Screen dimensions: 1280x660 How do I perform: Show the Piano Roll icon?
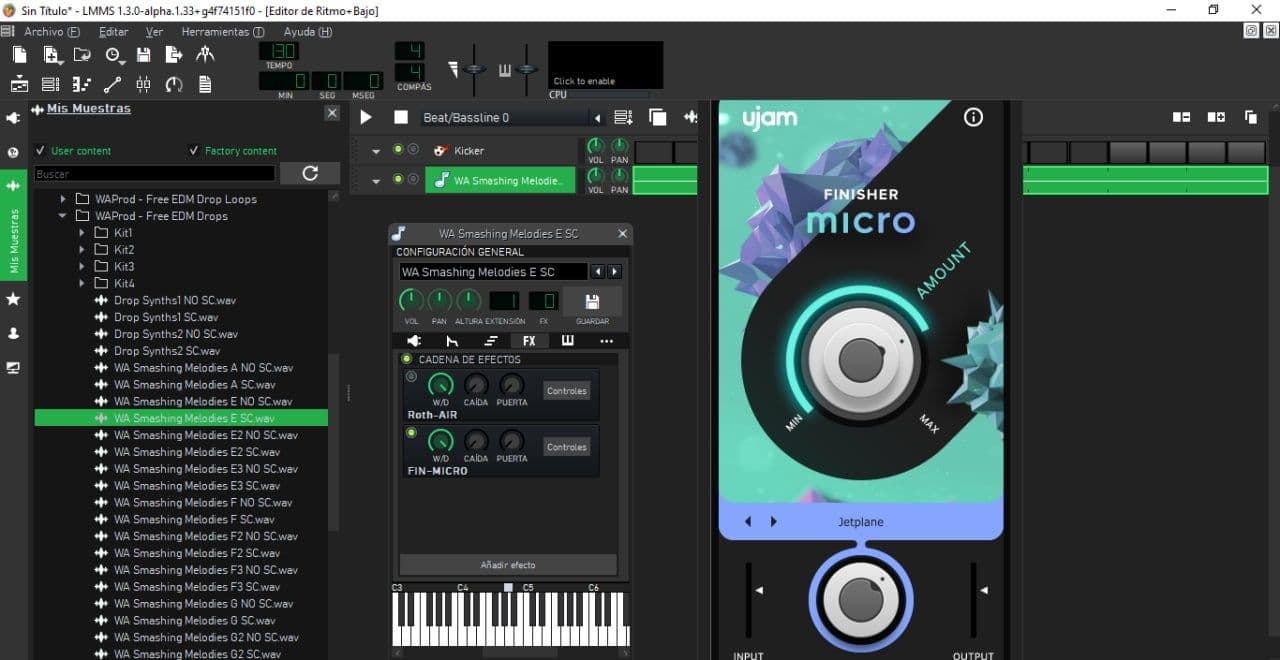pyautogui.click(x=82, y=85)
